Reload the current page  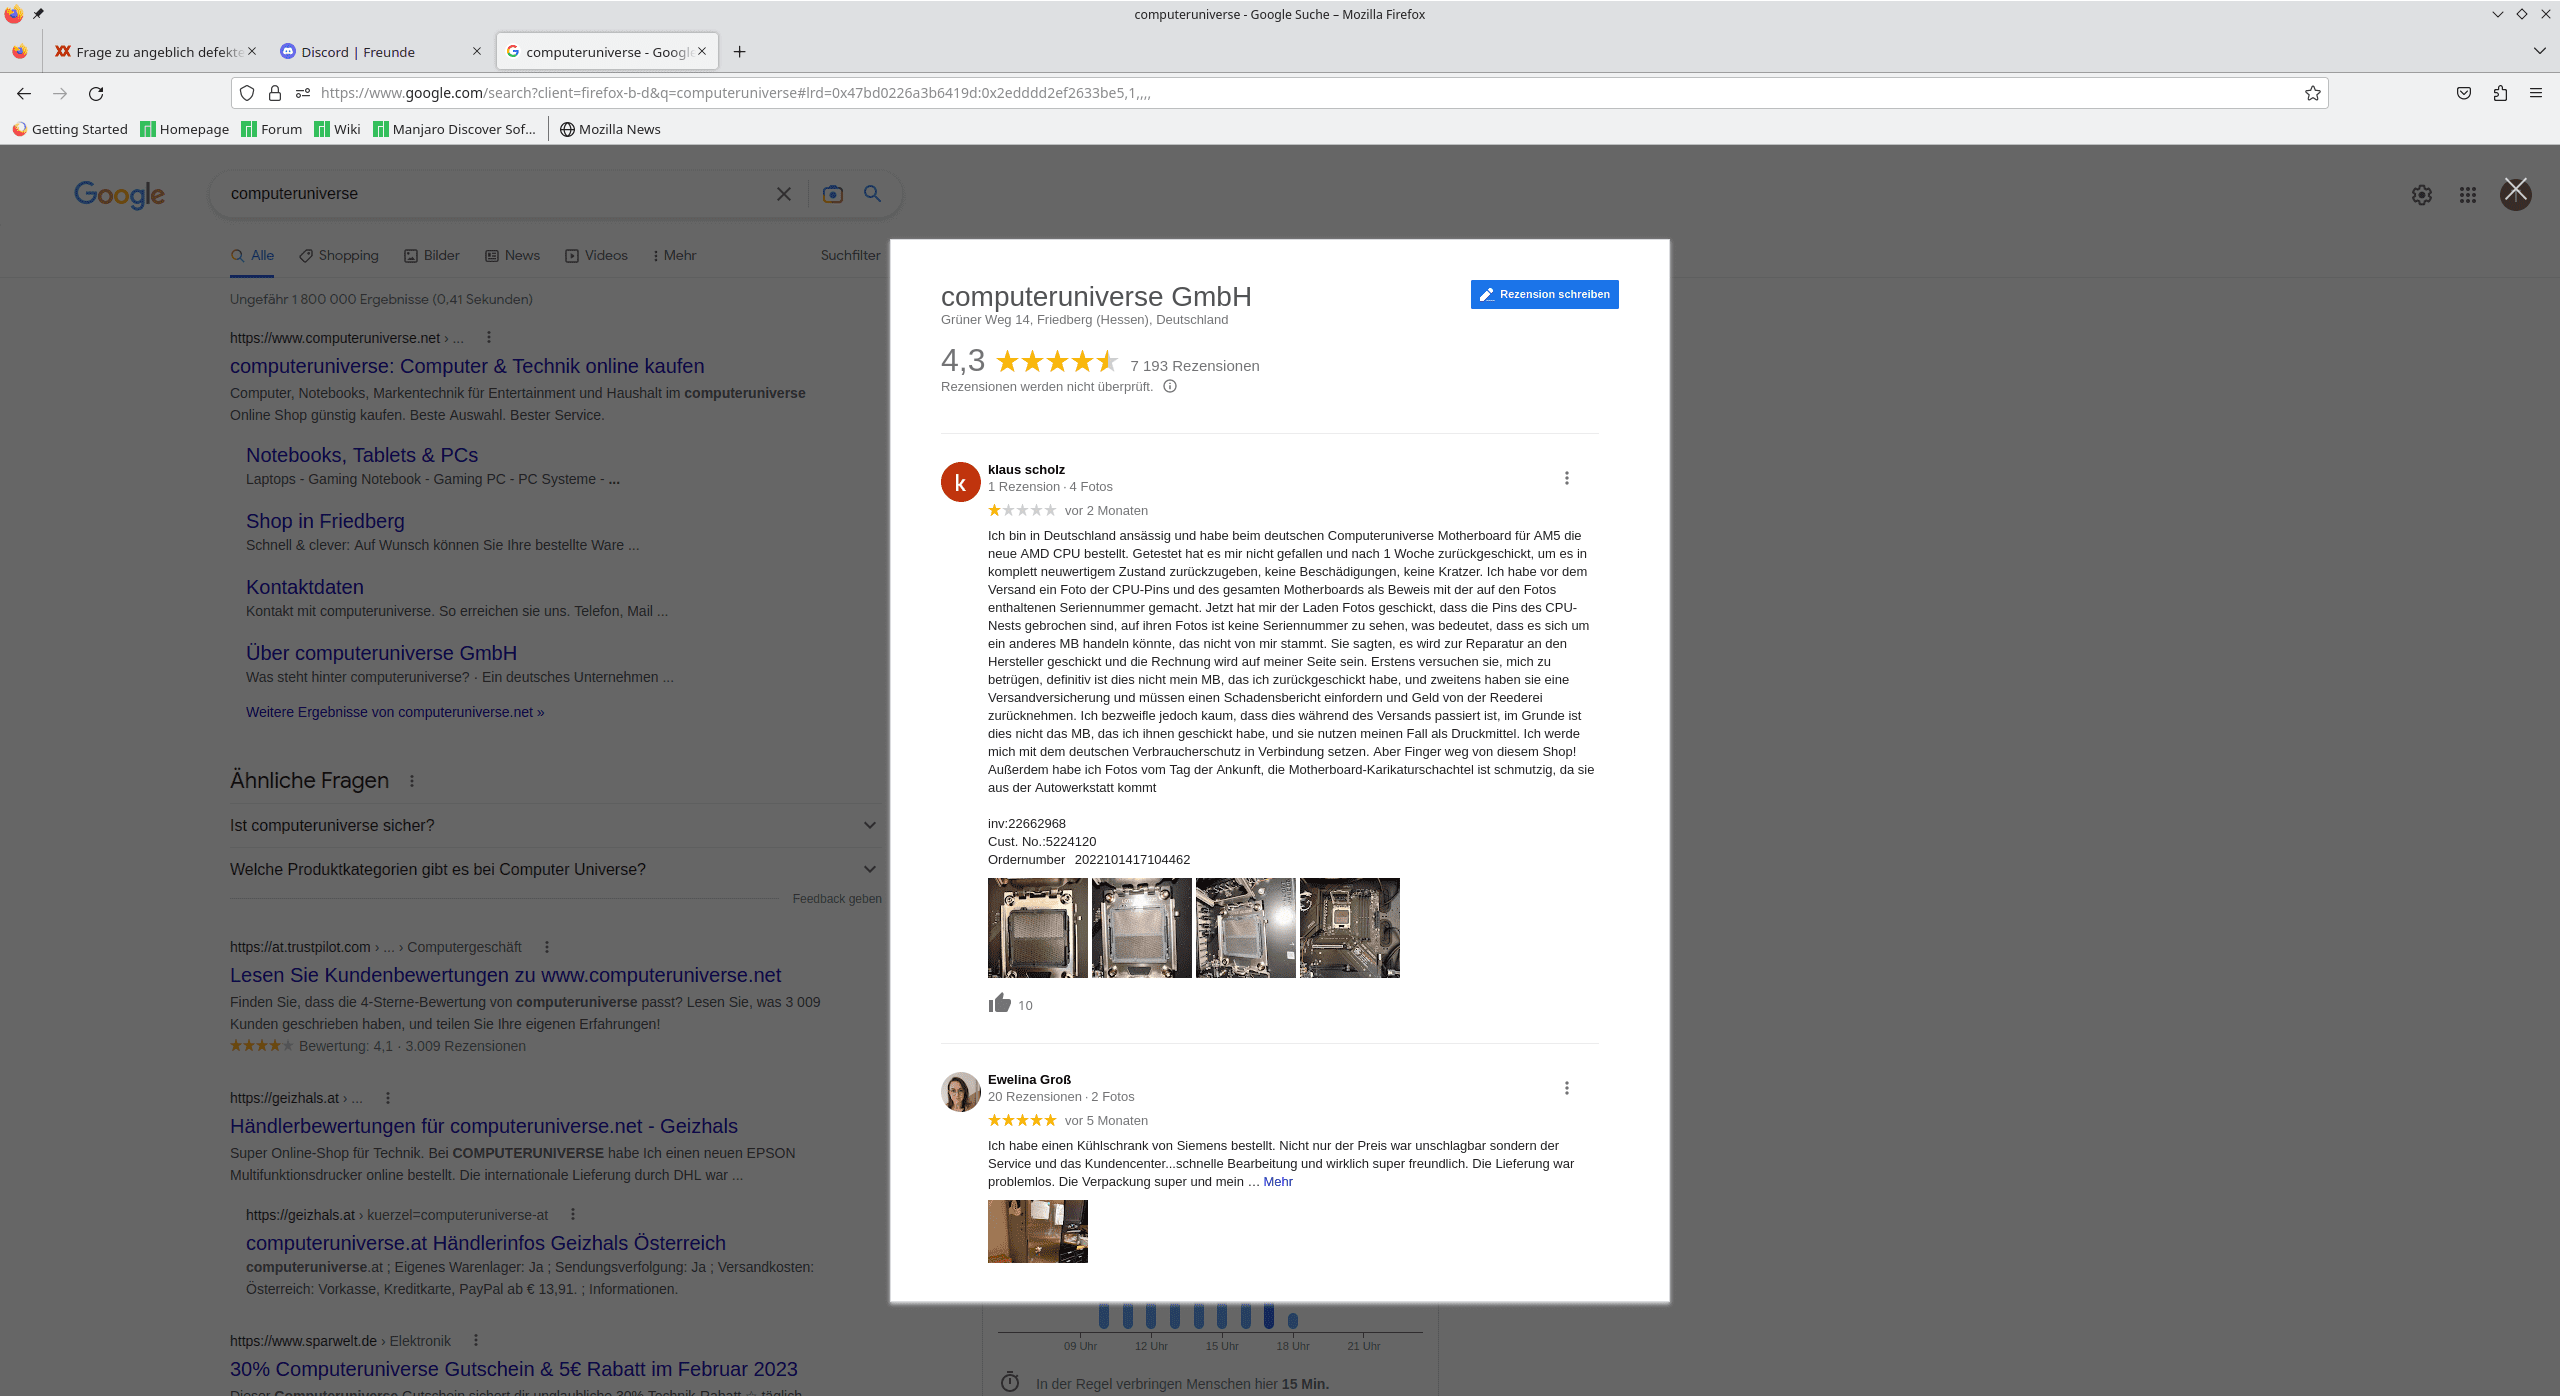[x=96, y=93]
